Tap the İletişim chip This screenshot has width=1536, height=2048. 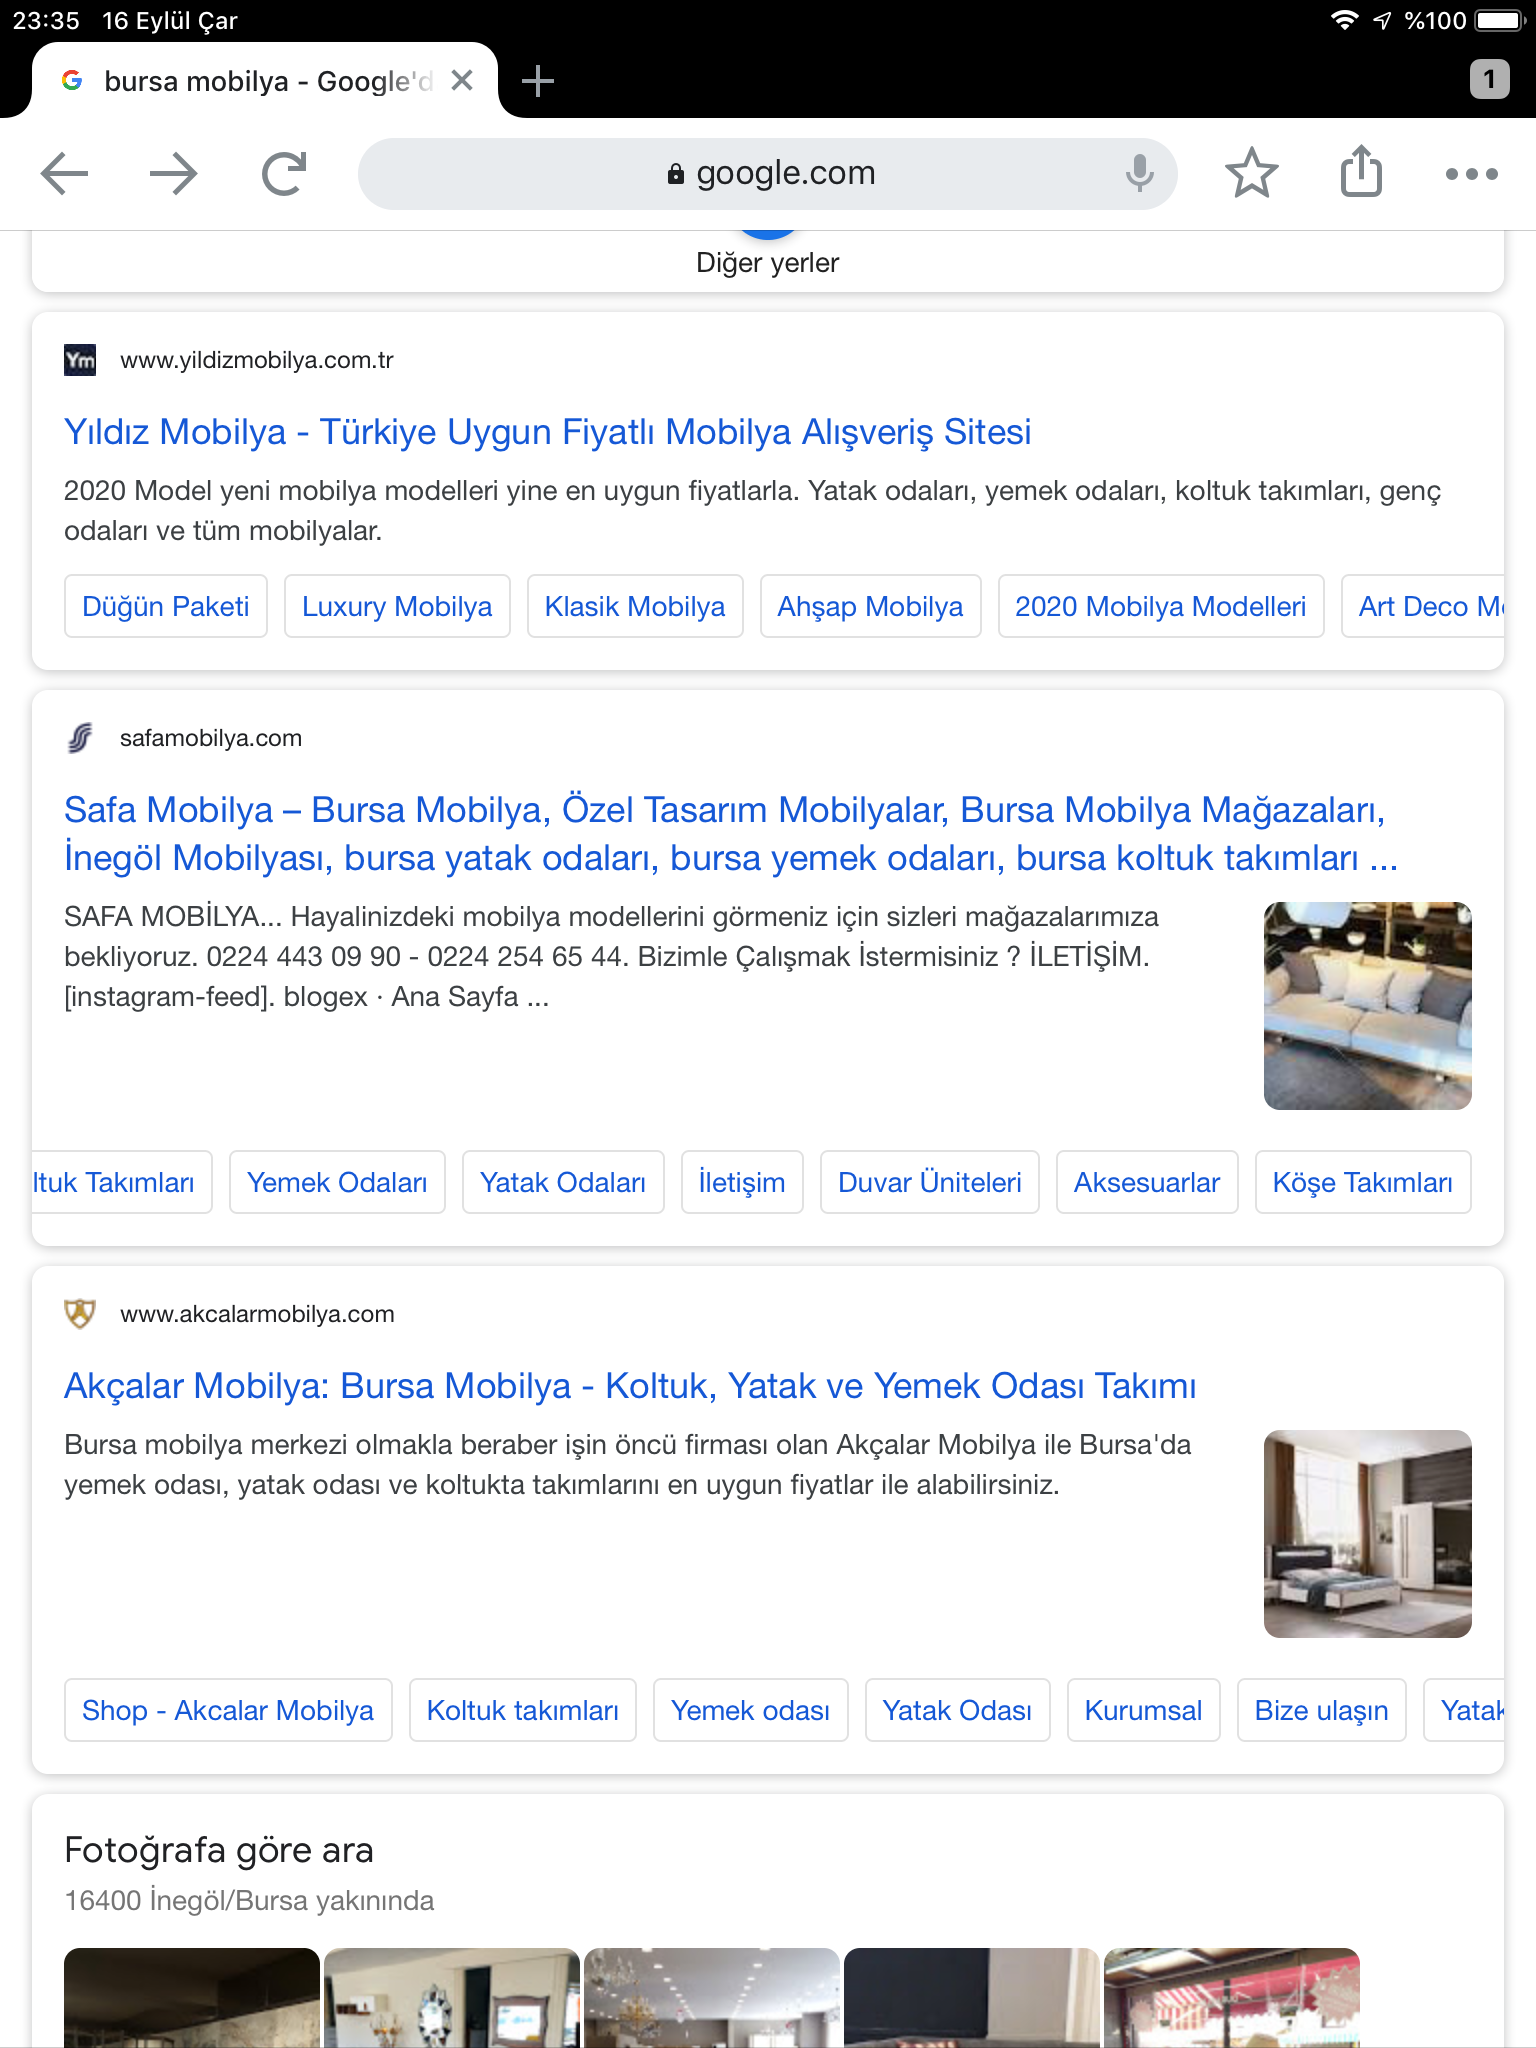[742, 1182]
